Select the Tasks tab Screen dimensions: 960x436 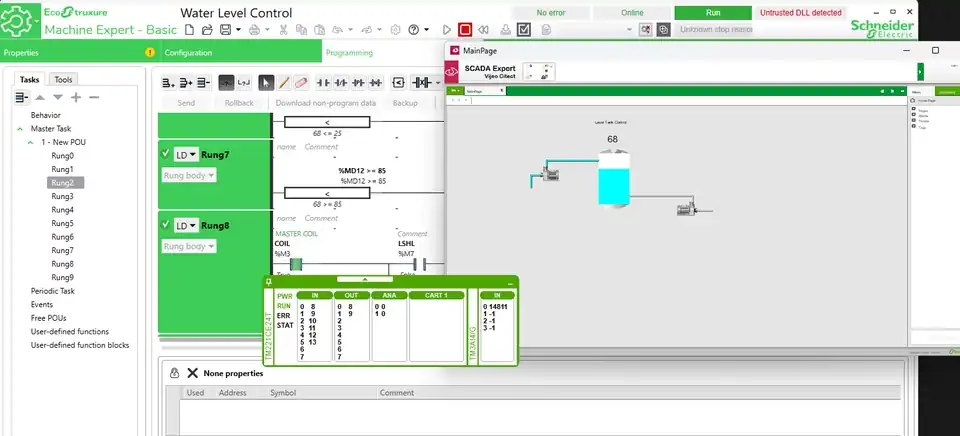pos(29,80)
